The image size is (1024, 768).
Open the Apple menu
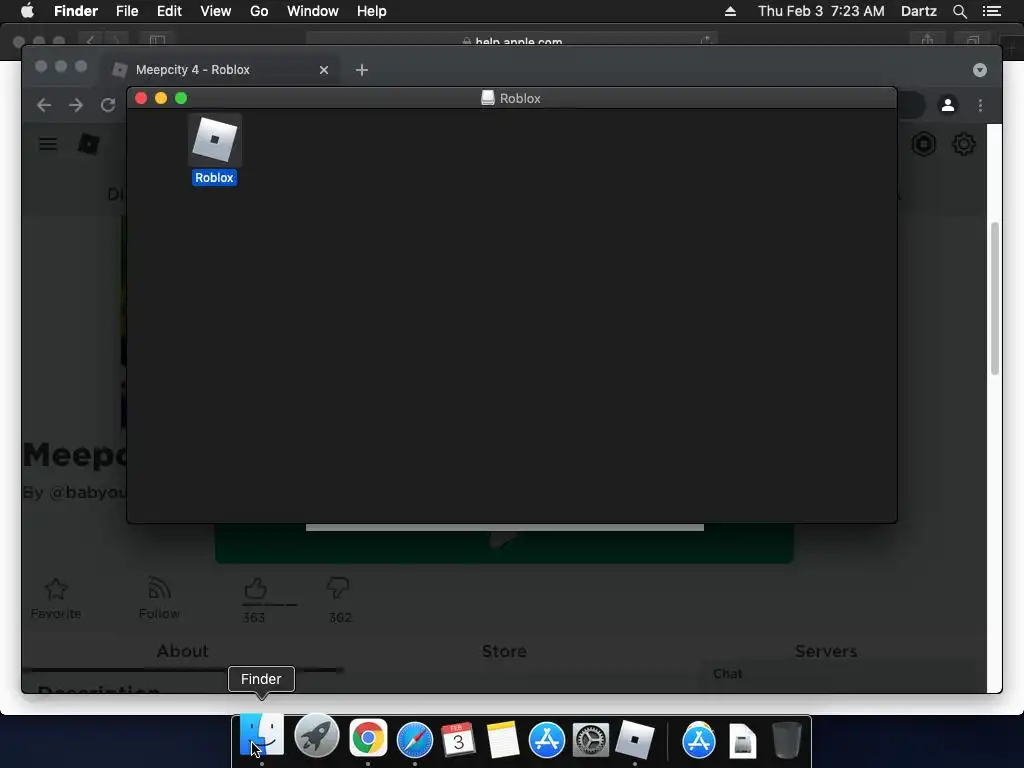[27, 11]
